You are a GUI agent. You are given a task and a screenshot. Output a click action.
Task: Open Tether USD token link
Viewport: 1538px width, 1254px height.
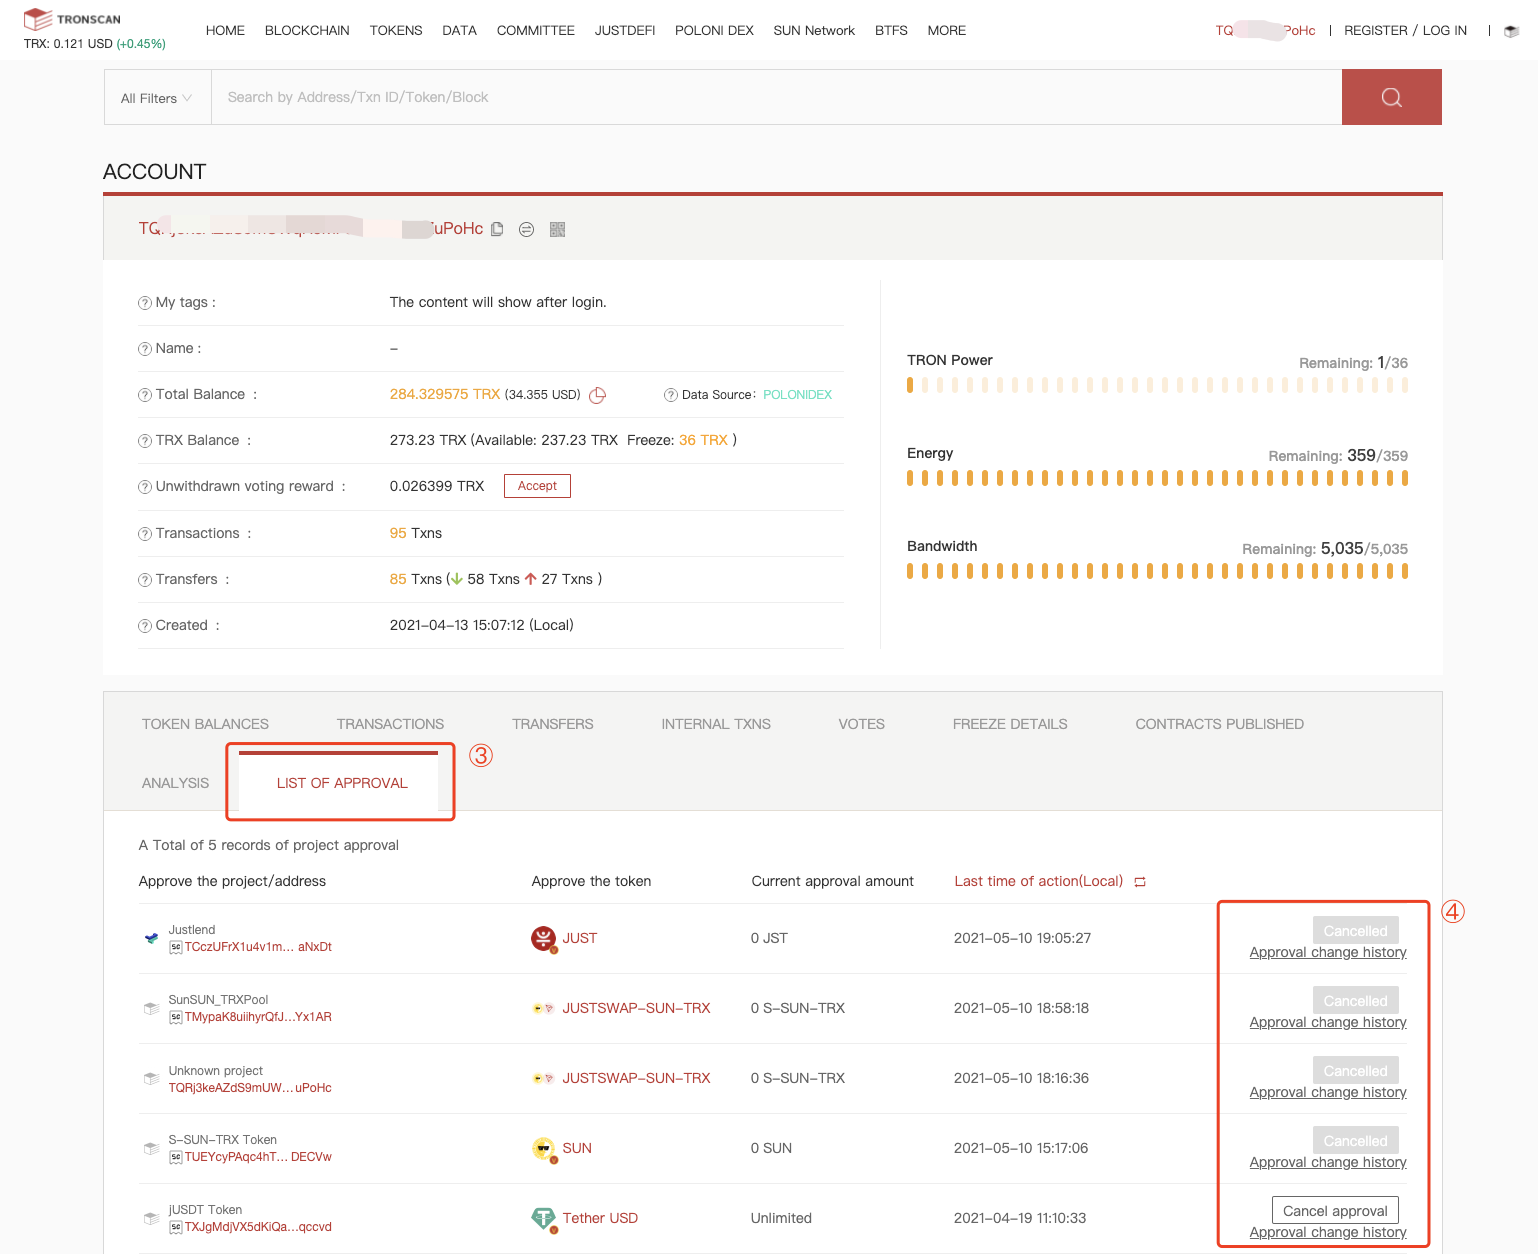[x=600, y=1219]
